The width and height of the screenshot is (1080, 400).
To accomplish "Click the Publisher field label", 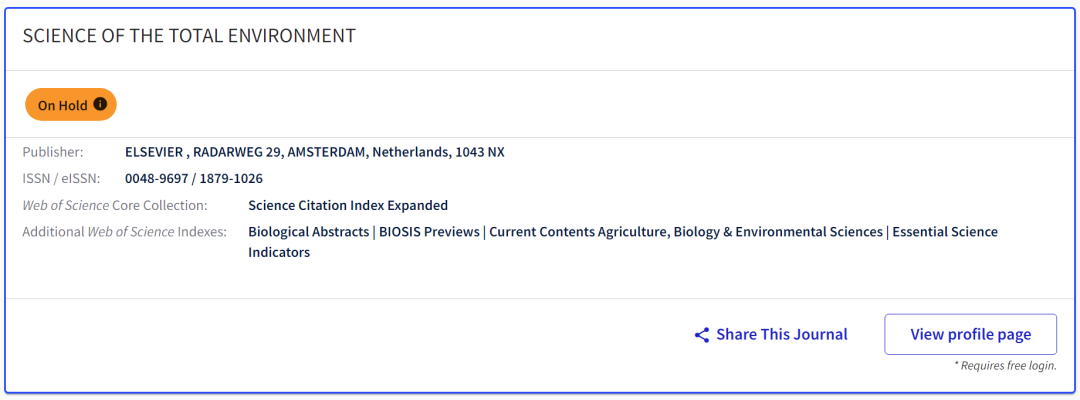I will click(x=53, y=152).
